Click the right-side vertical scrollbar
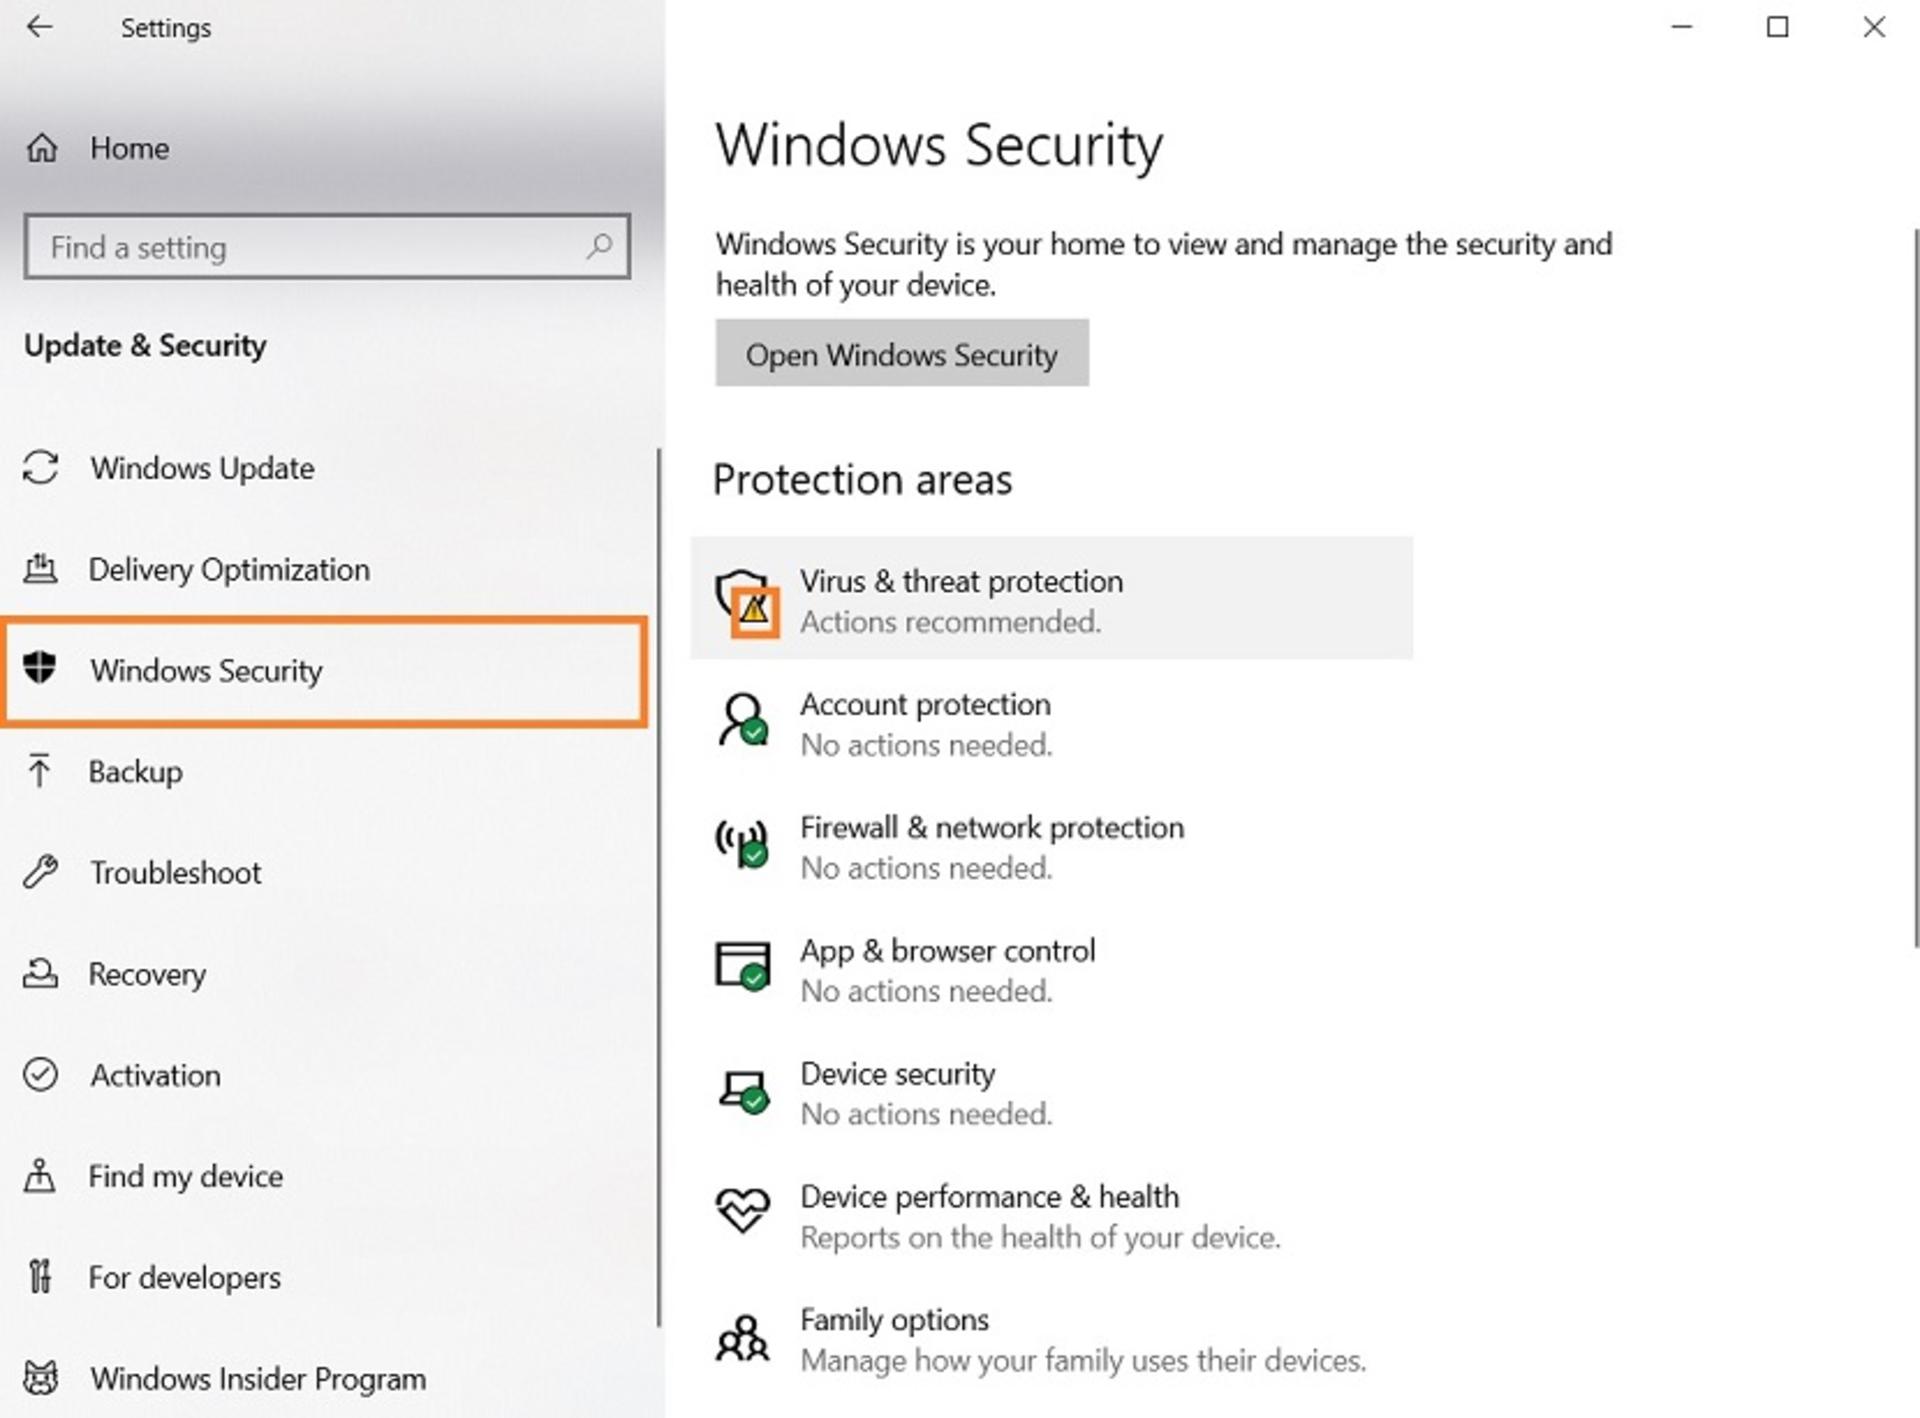The height and width of the screenshot is (1418, 1920). (1914, 588)
